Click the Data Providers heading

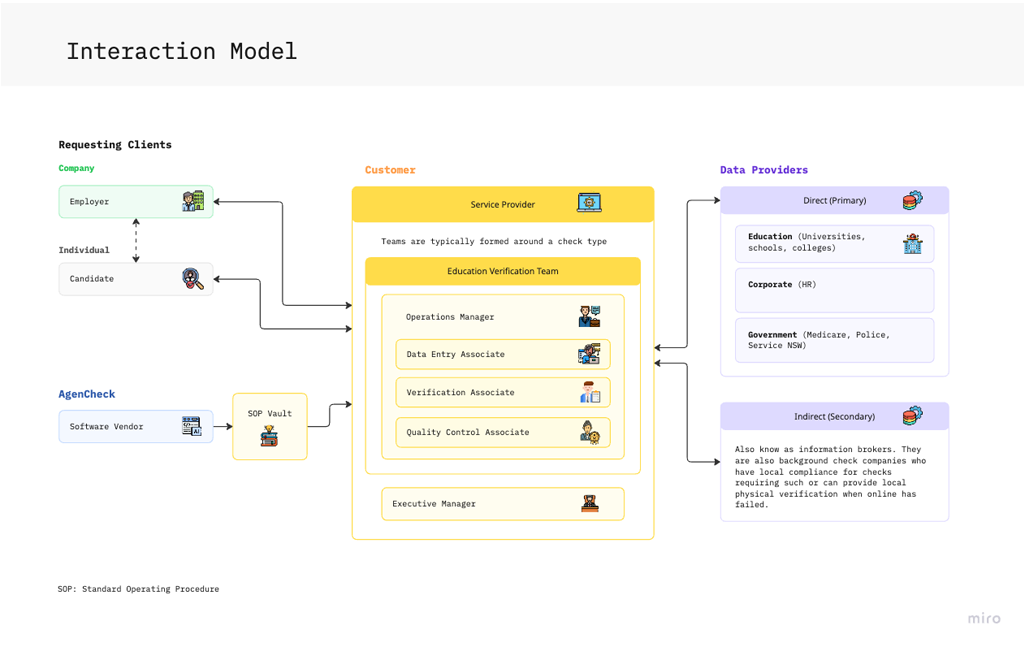(764, 170)
